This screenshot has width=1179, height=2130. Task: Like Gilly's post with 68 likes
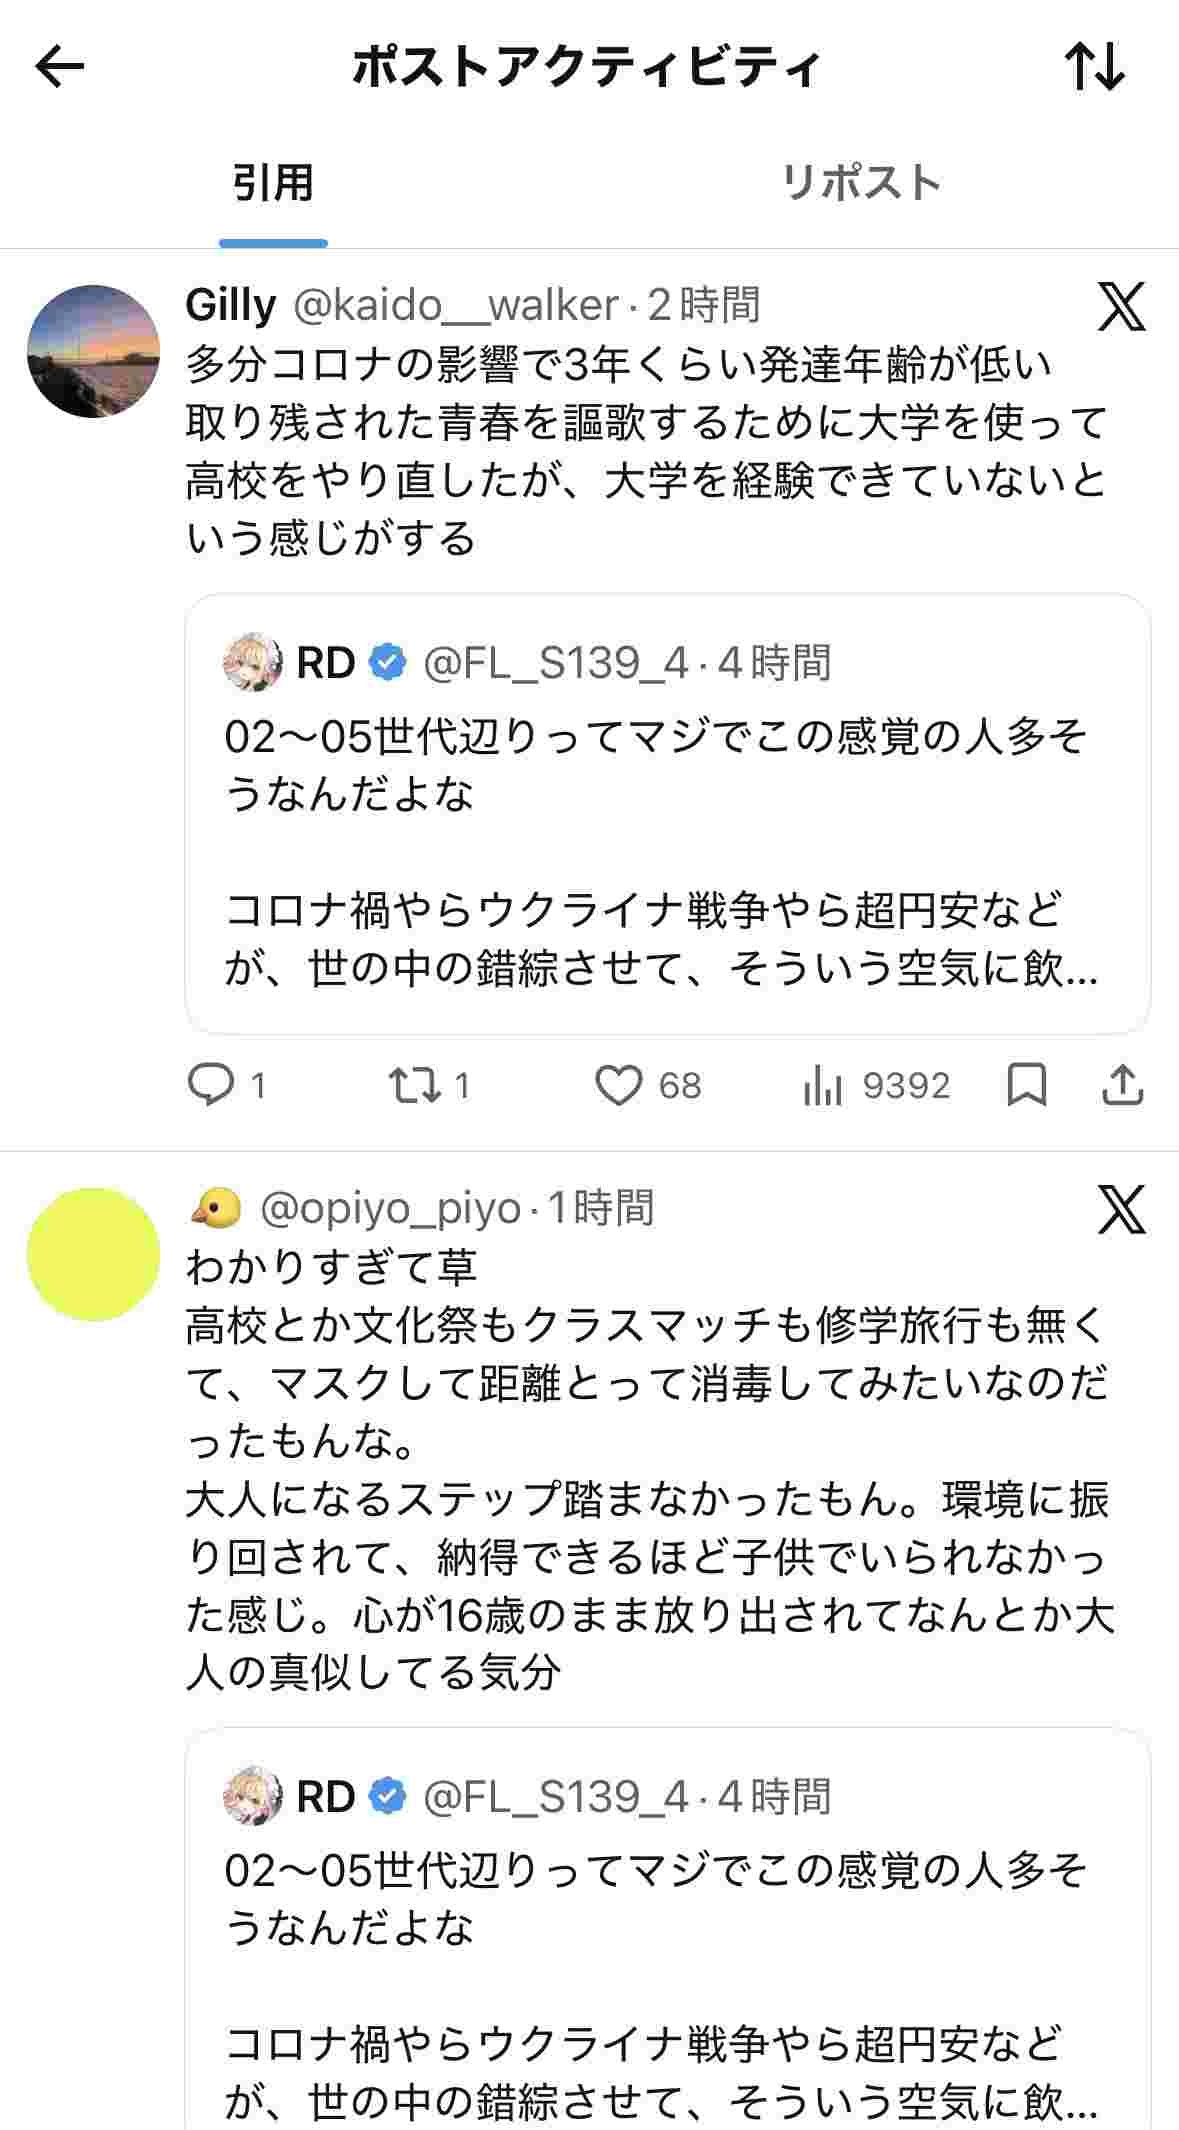619,1085
